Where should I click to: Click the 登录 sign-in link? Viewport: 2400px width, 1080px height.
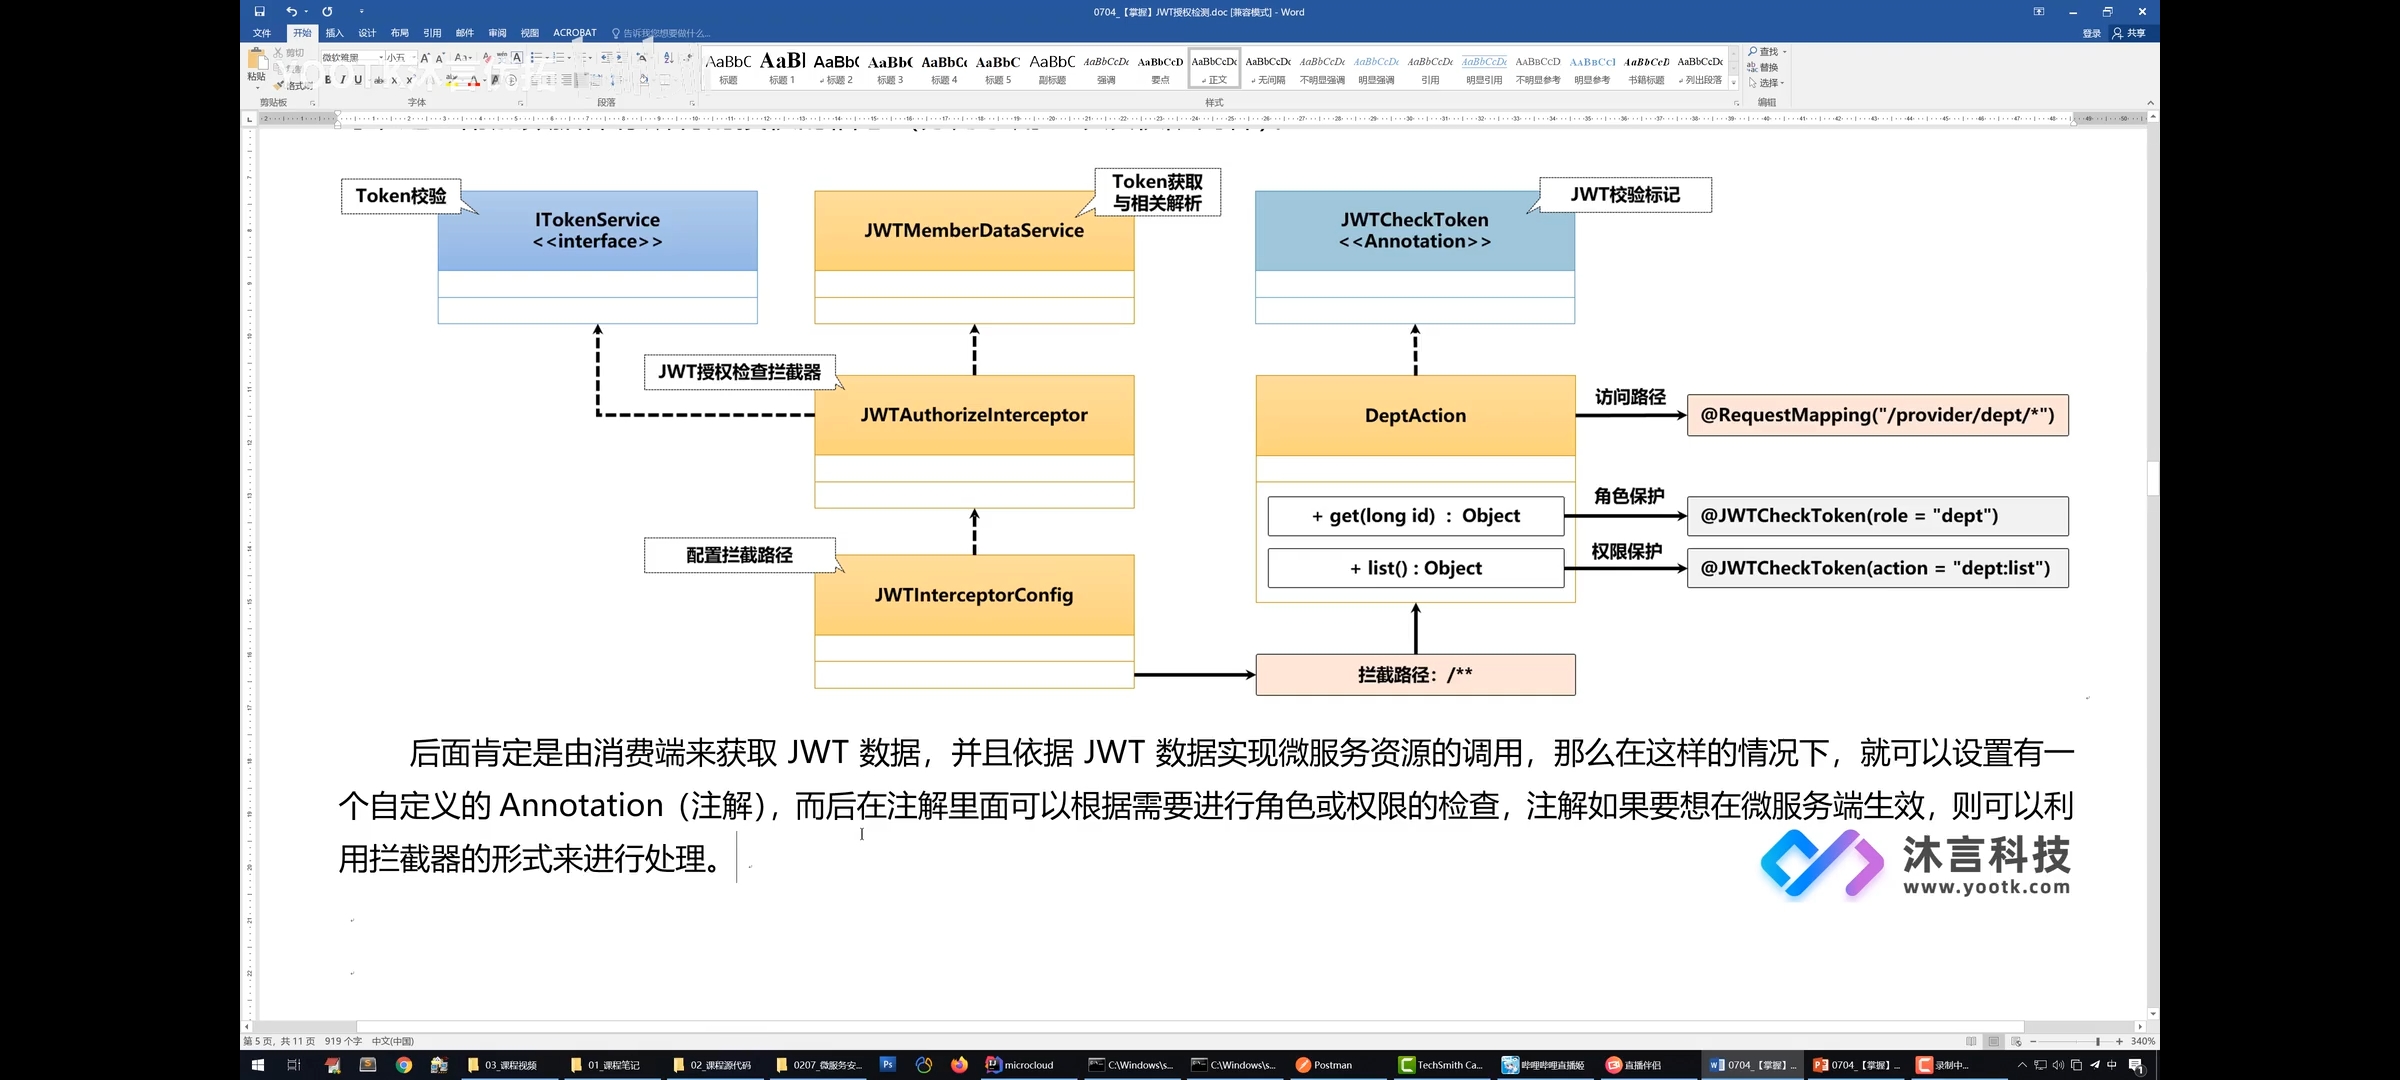(2091, 33)
